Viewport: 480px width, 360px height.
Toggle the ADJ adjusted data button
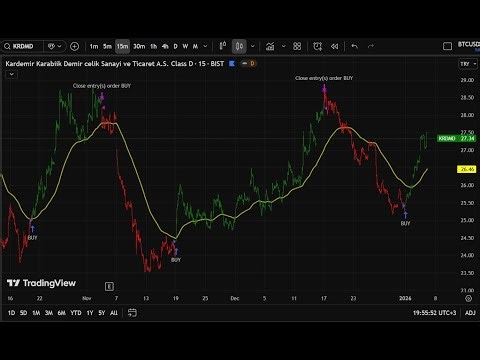tap(470, 313)
